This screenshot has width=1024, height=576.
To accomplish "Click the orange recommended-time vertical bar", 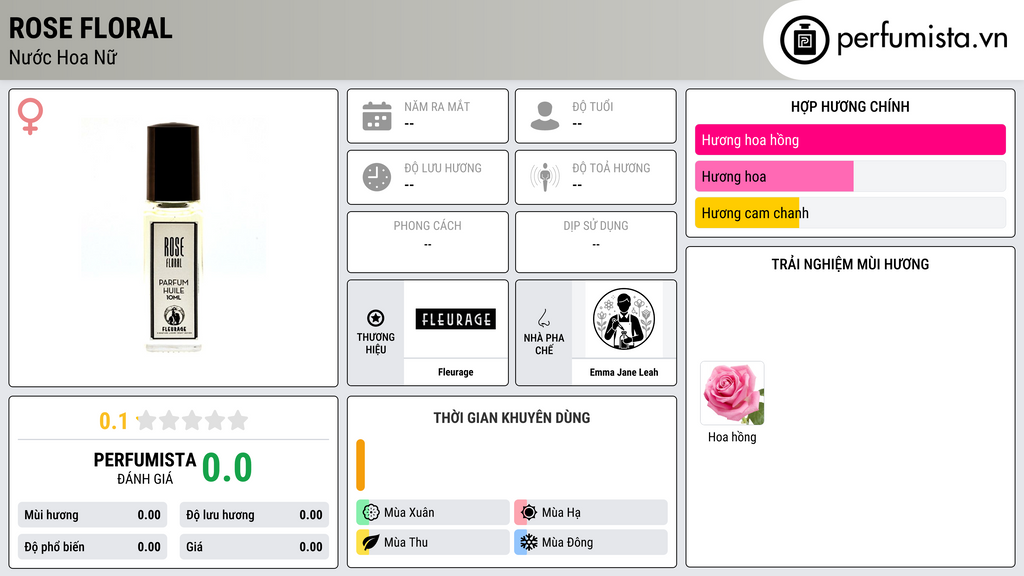I will click(360, 465).
